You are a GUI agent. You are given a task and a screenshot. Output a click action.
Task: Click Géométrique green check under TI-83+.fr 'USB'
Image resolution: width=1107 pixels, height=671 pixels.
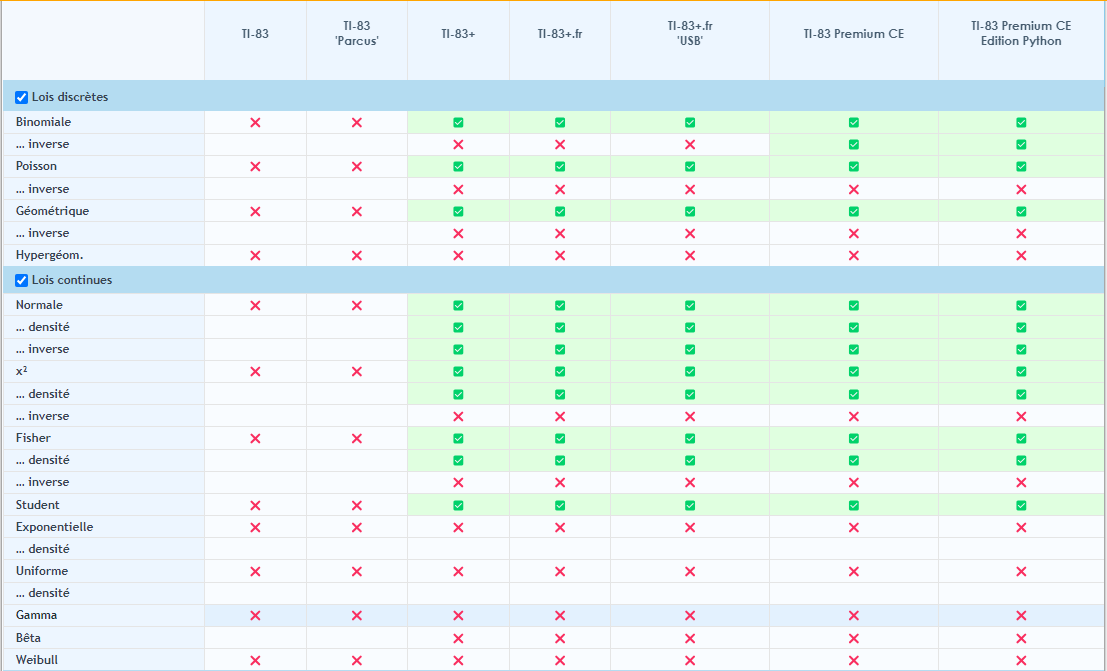(x=690, y=211)
